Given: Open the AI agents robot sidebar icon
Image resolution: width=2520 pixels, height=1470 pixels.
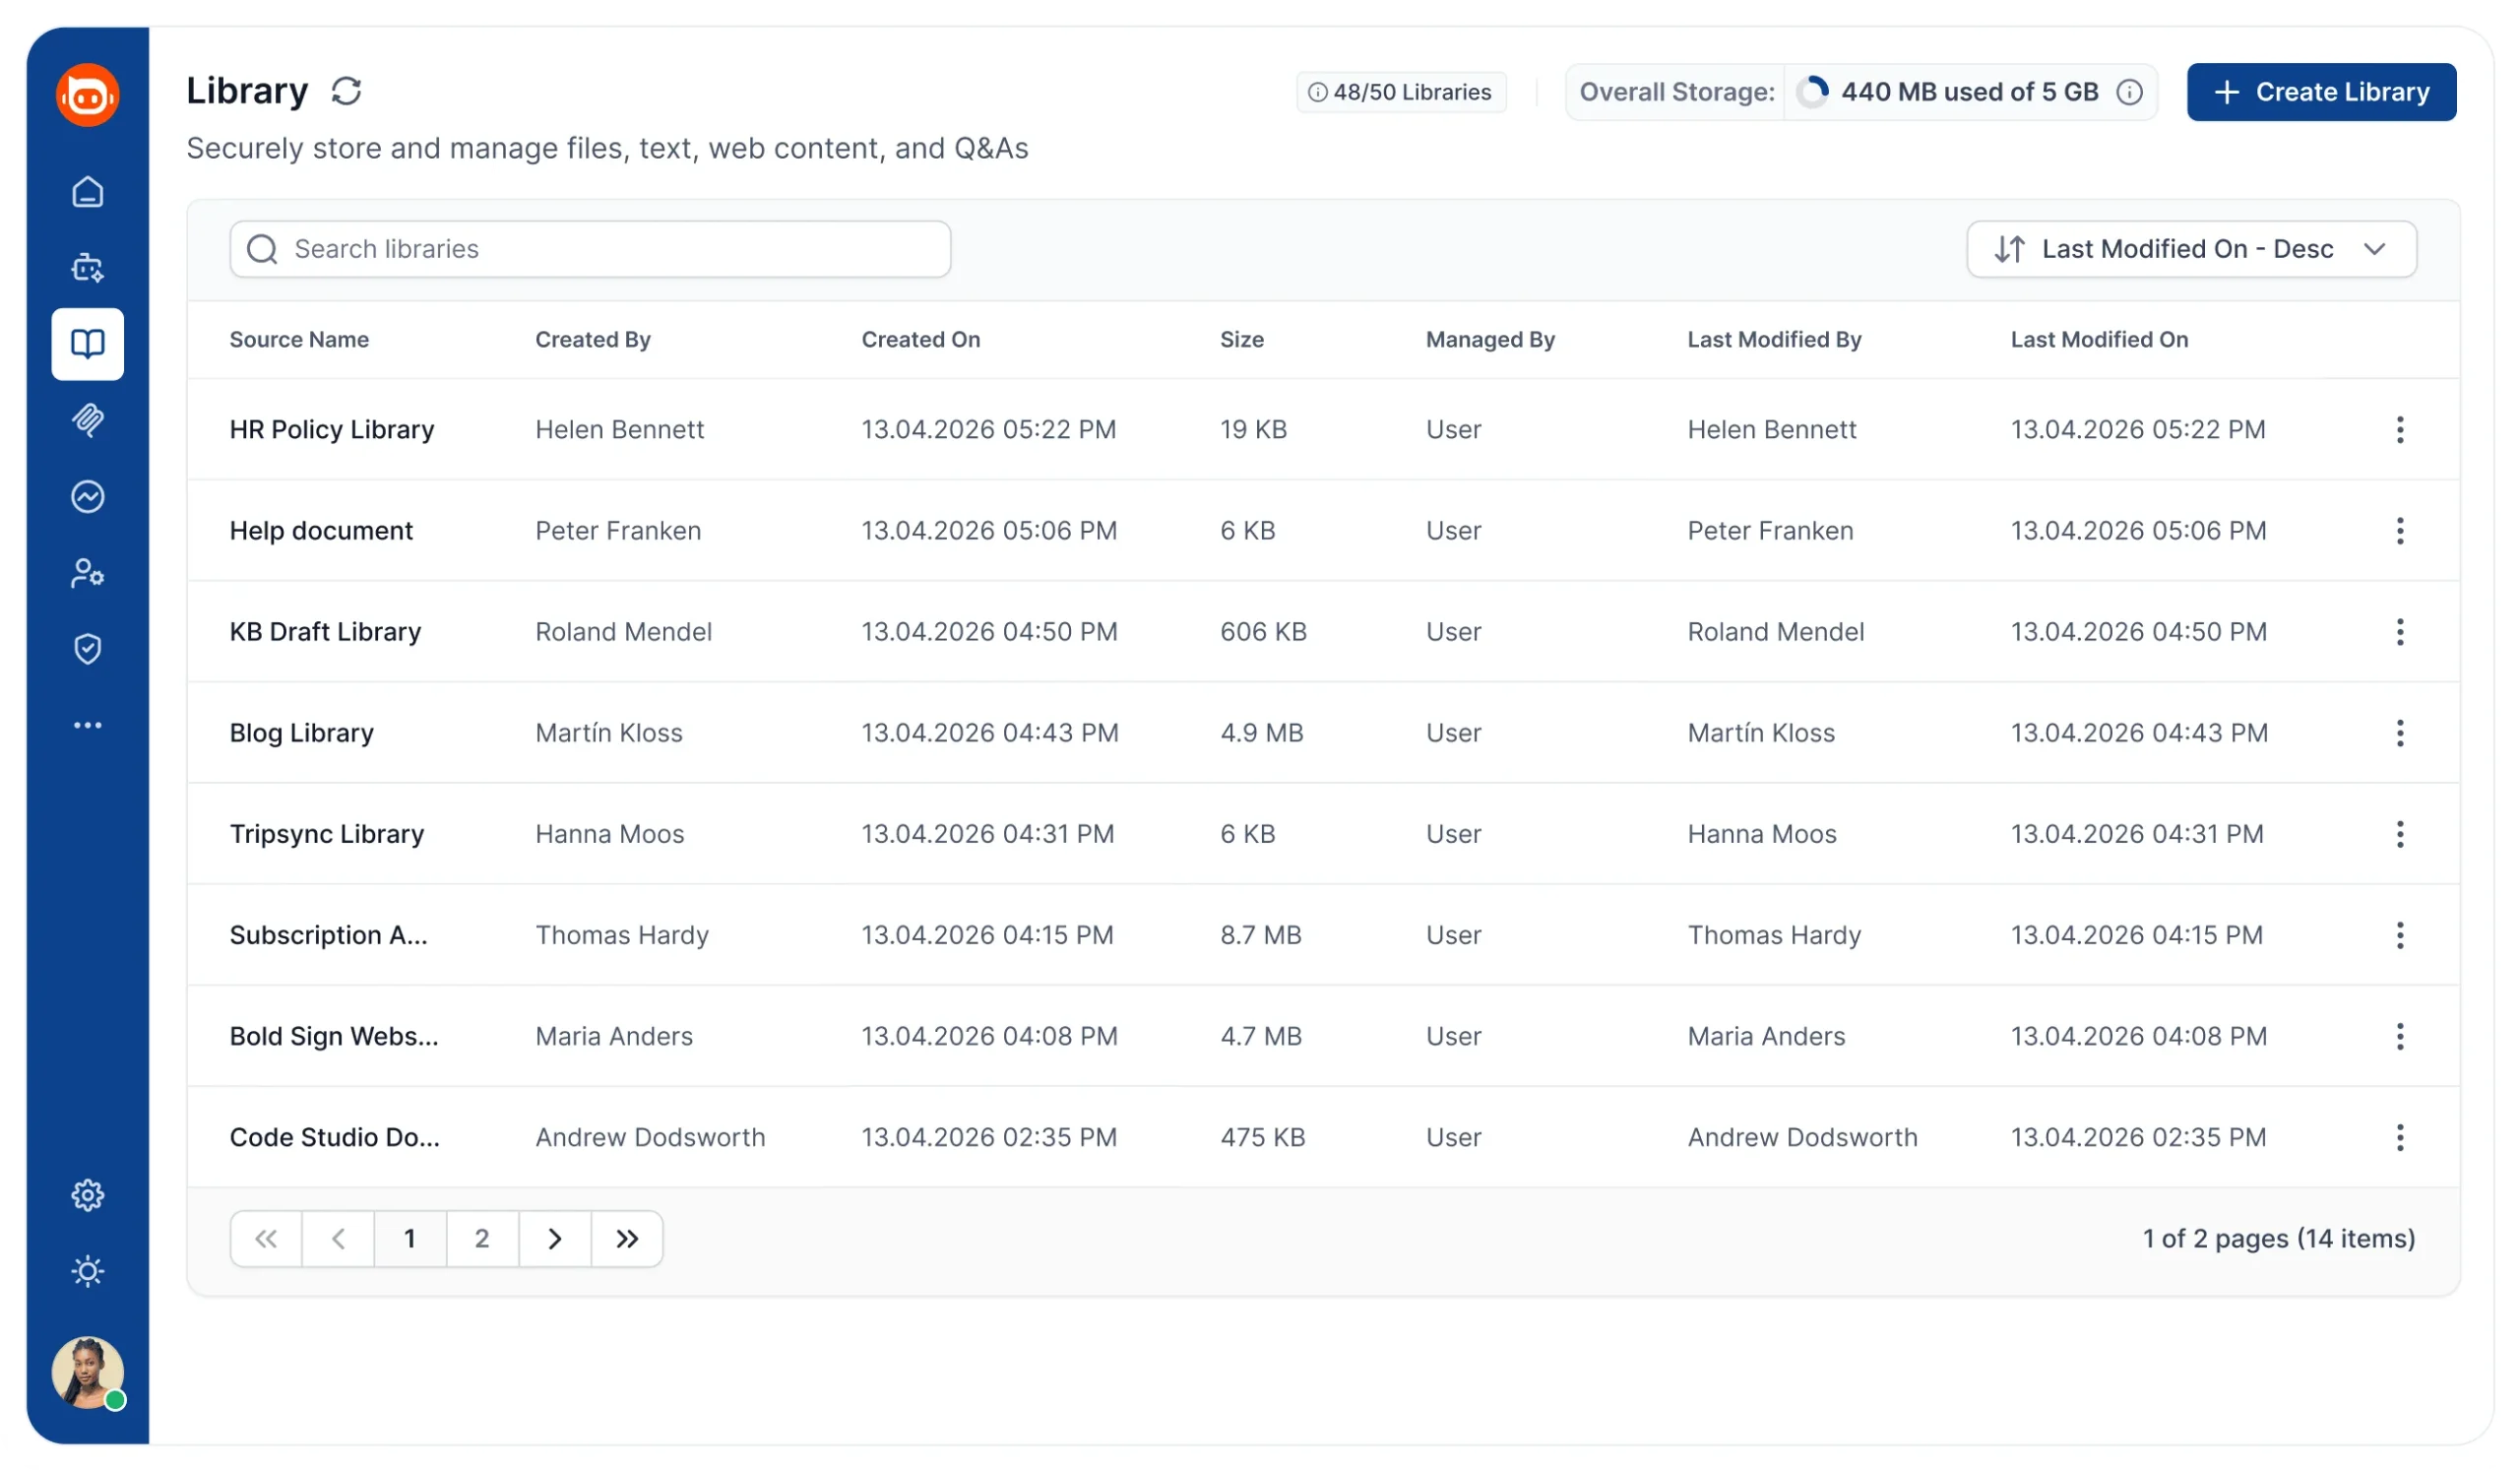Looking at the screenshot, I should tap(88, 267).
